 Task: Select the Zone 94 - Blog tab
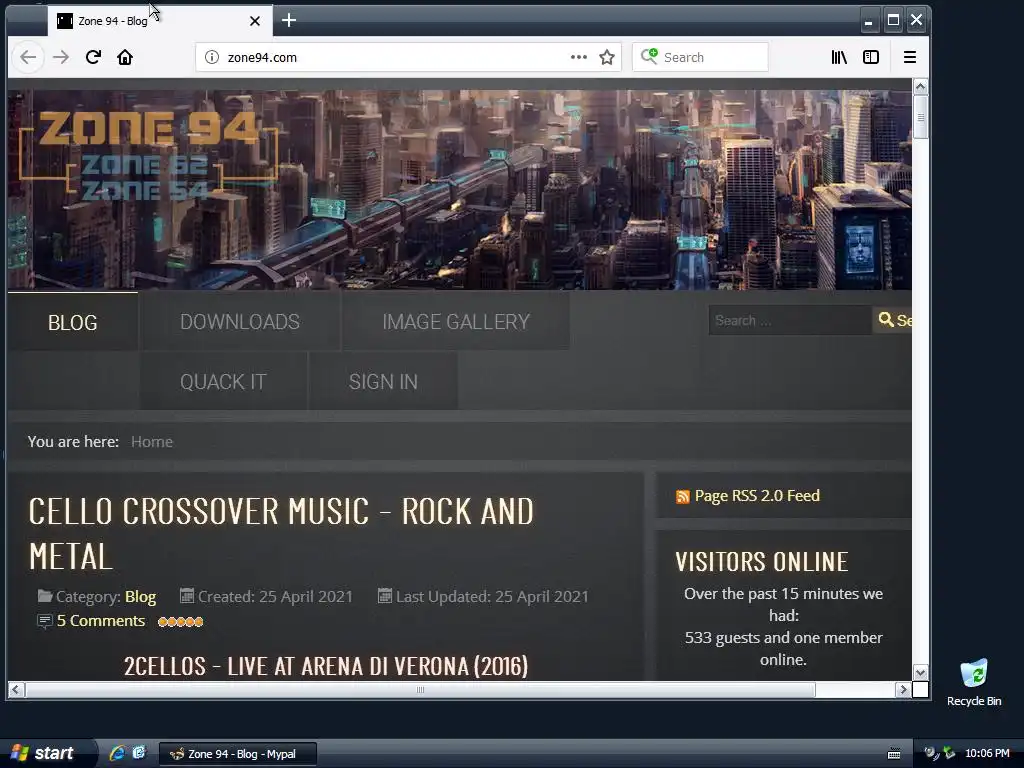[x=160, y=21]
